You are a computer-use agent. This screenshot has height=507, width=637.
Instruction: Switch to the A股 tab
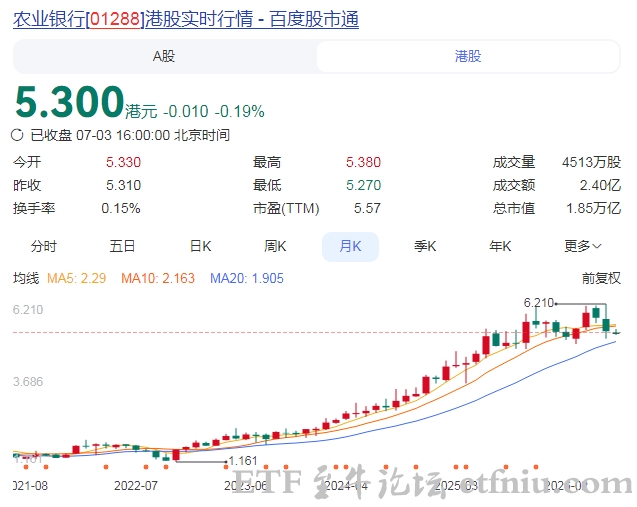164,56
